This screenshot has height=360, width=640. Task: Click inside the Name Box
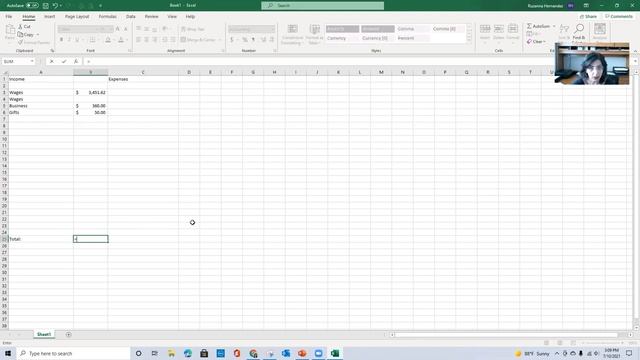[x=18, y=61]
